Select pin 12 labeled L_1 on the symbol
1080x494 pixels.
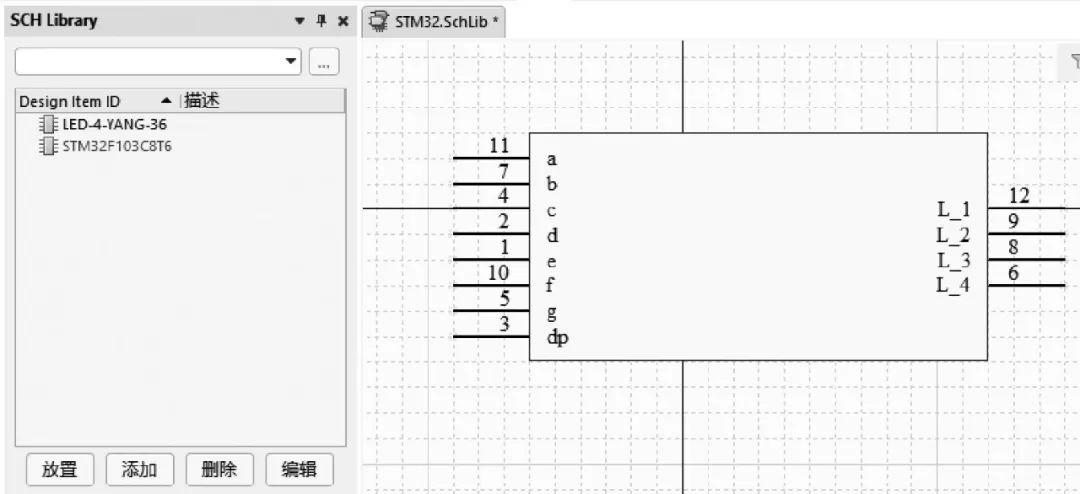coord(1025,207)
